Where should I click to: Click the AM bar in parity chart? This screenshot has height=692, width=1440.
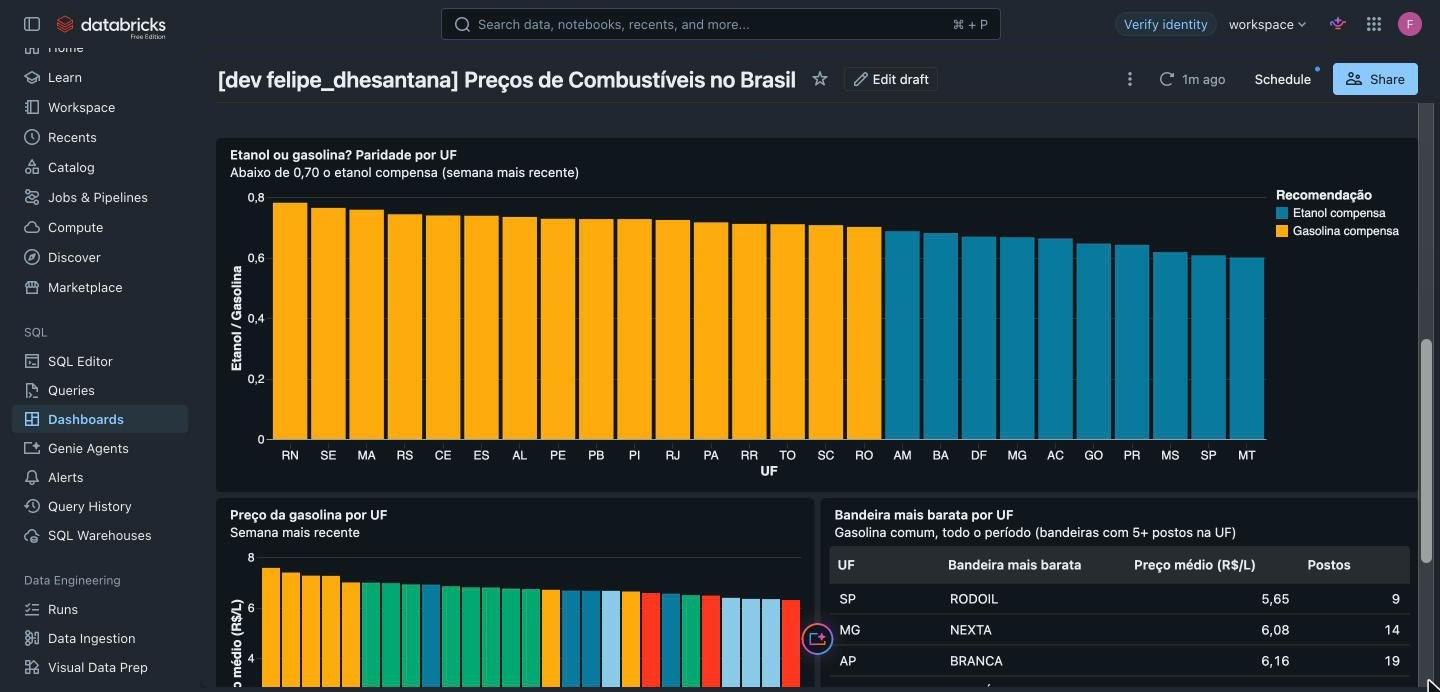[x=902, y=335]
